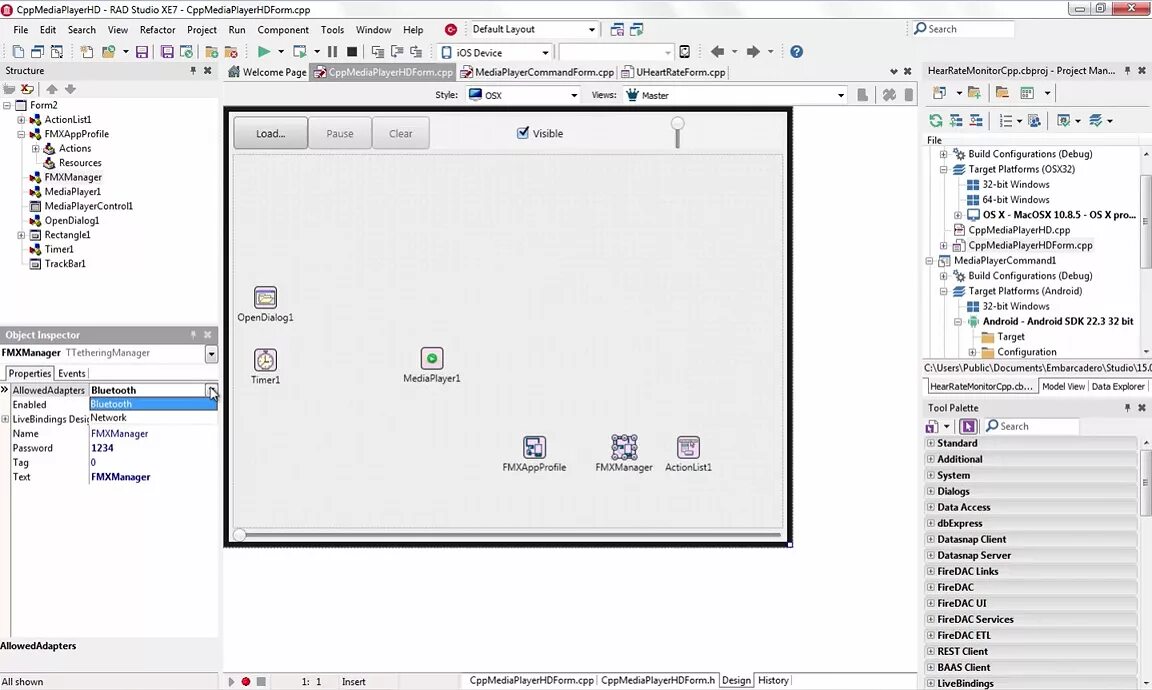The width and height of the screenshot is (1152, 690).
Task: Click the Save All toolbar icon
Action: pos(167,51)
